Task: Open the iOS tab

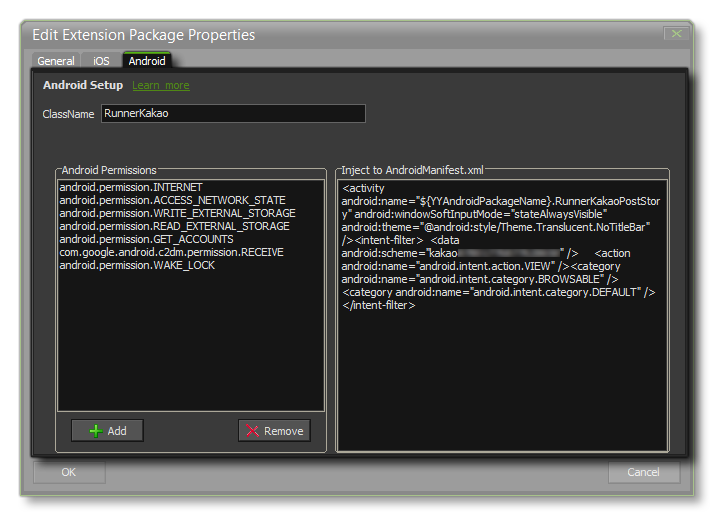Action: click(x=101, y=61)
